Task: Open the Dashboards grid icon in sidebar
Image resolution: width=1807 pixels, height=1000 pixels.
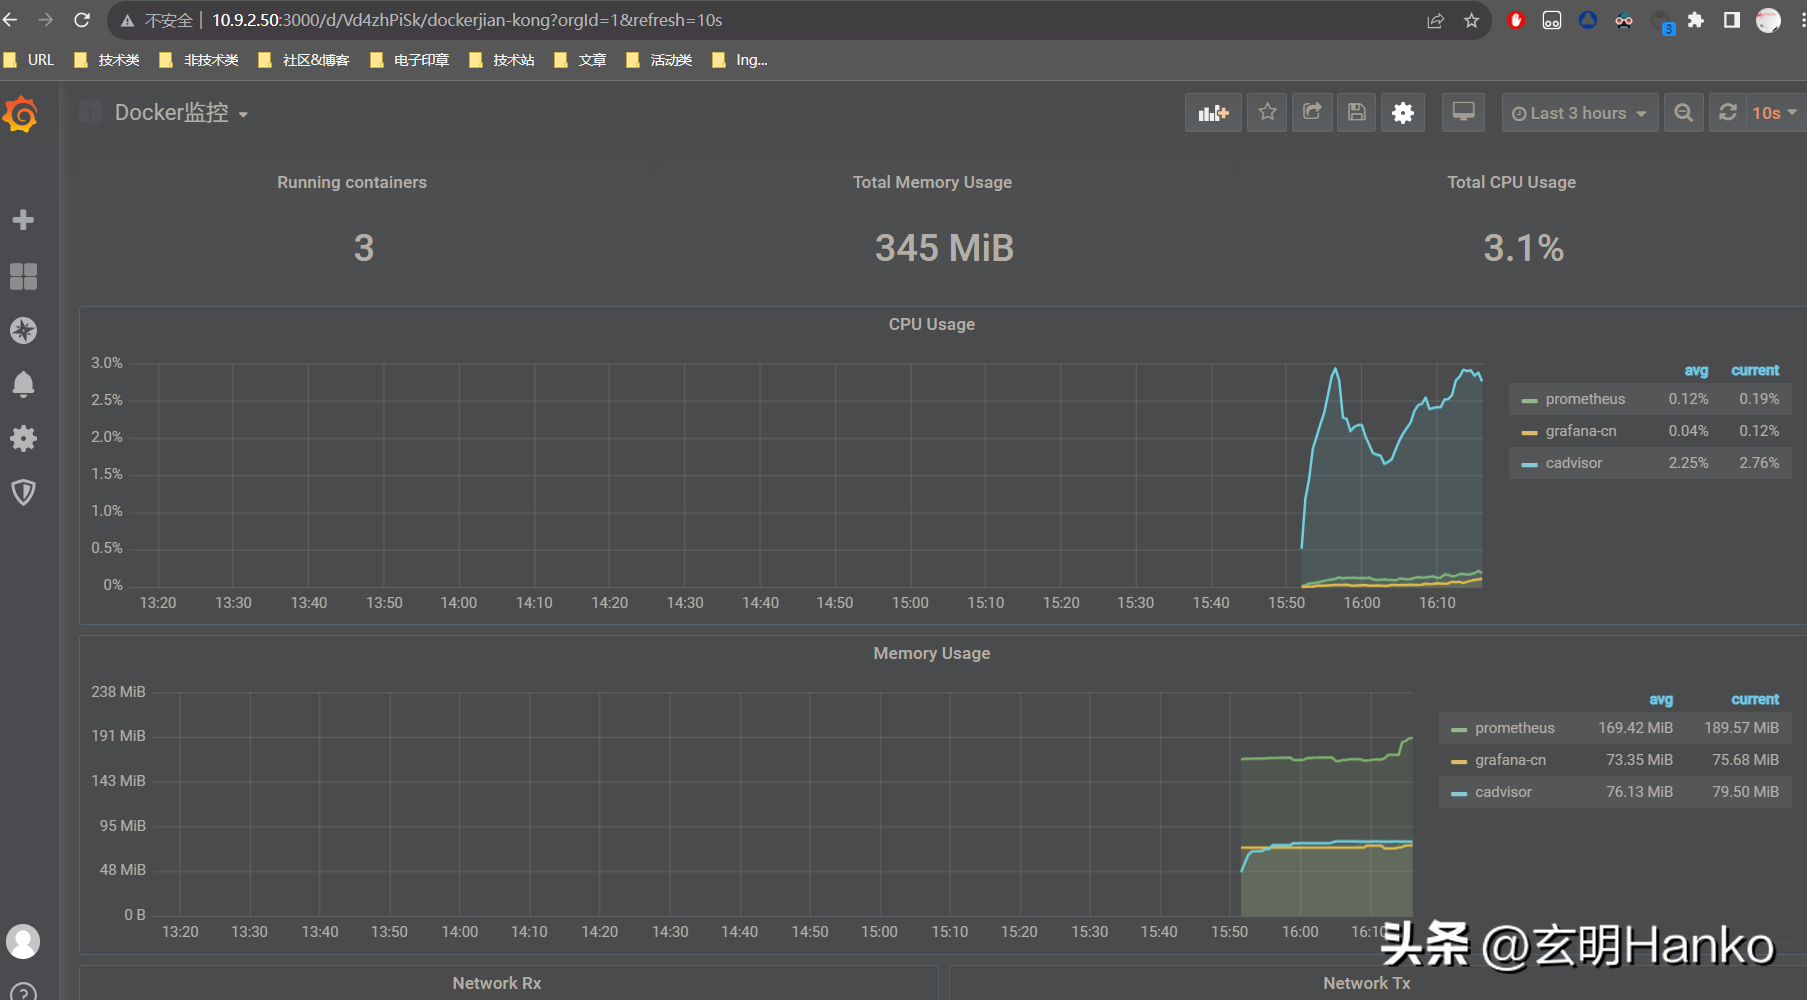Action: pyautogui.click(x=23, y=276)
